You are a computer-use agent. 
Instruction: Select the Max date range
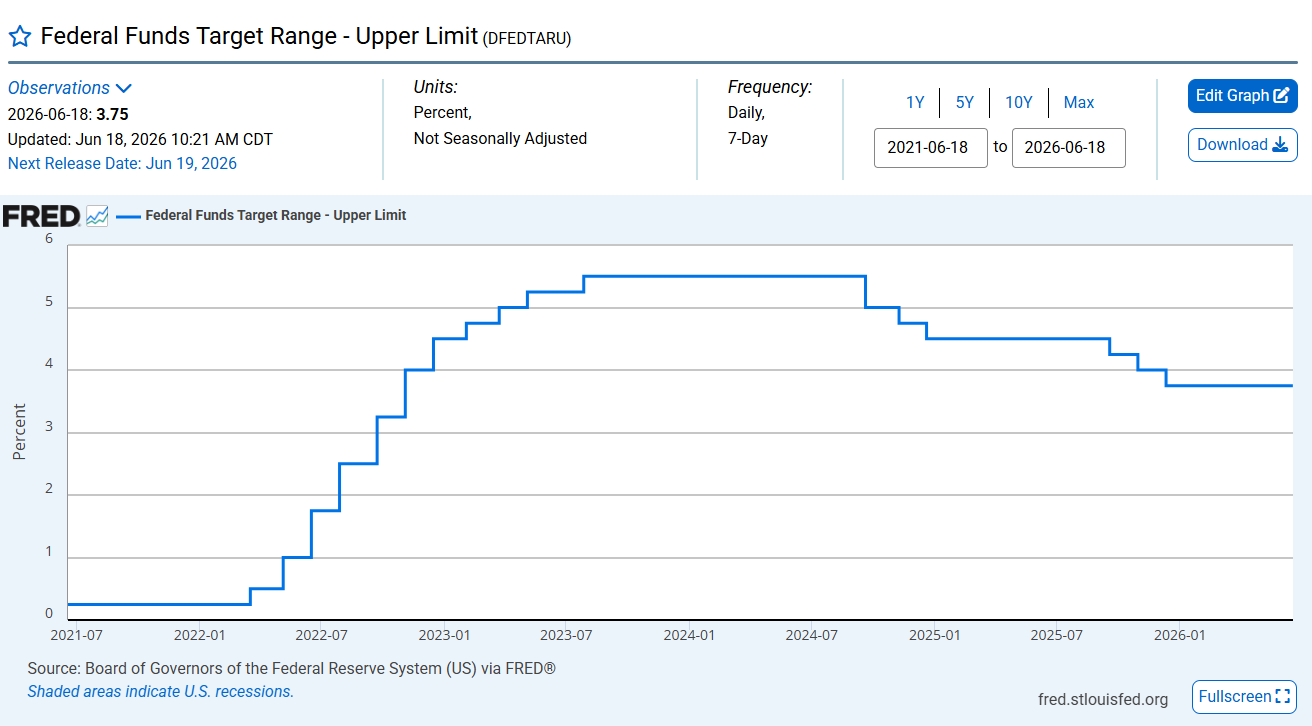1079,102
